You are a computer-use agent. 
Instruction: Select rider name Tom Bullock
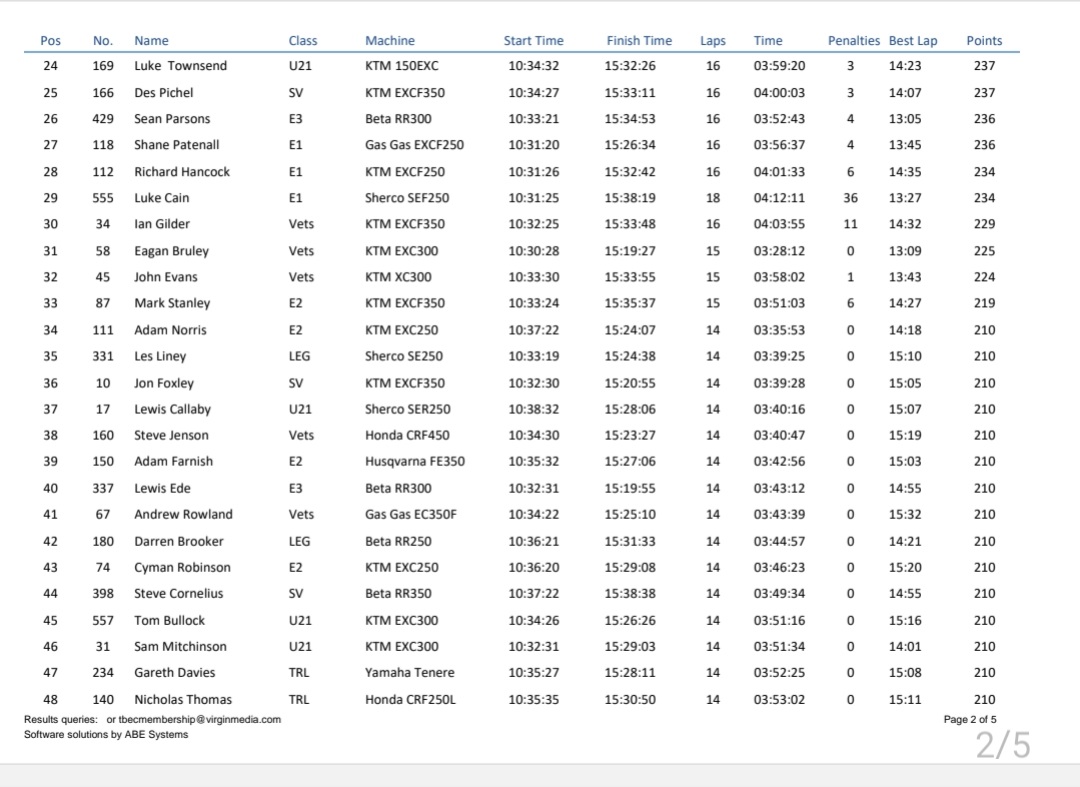coord(169,620)
